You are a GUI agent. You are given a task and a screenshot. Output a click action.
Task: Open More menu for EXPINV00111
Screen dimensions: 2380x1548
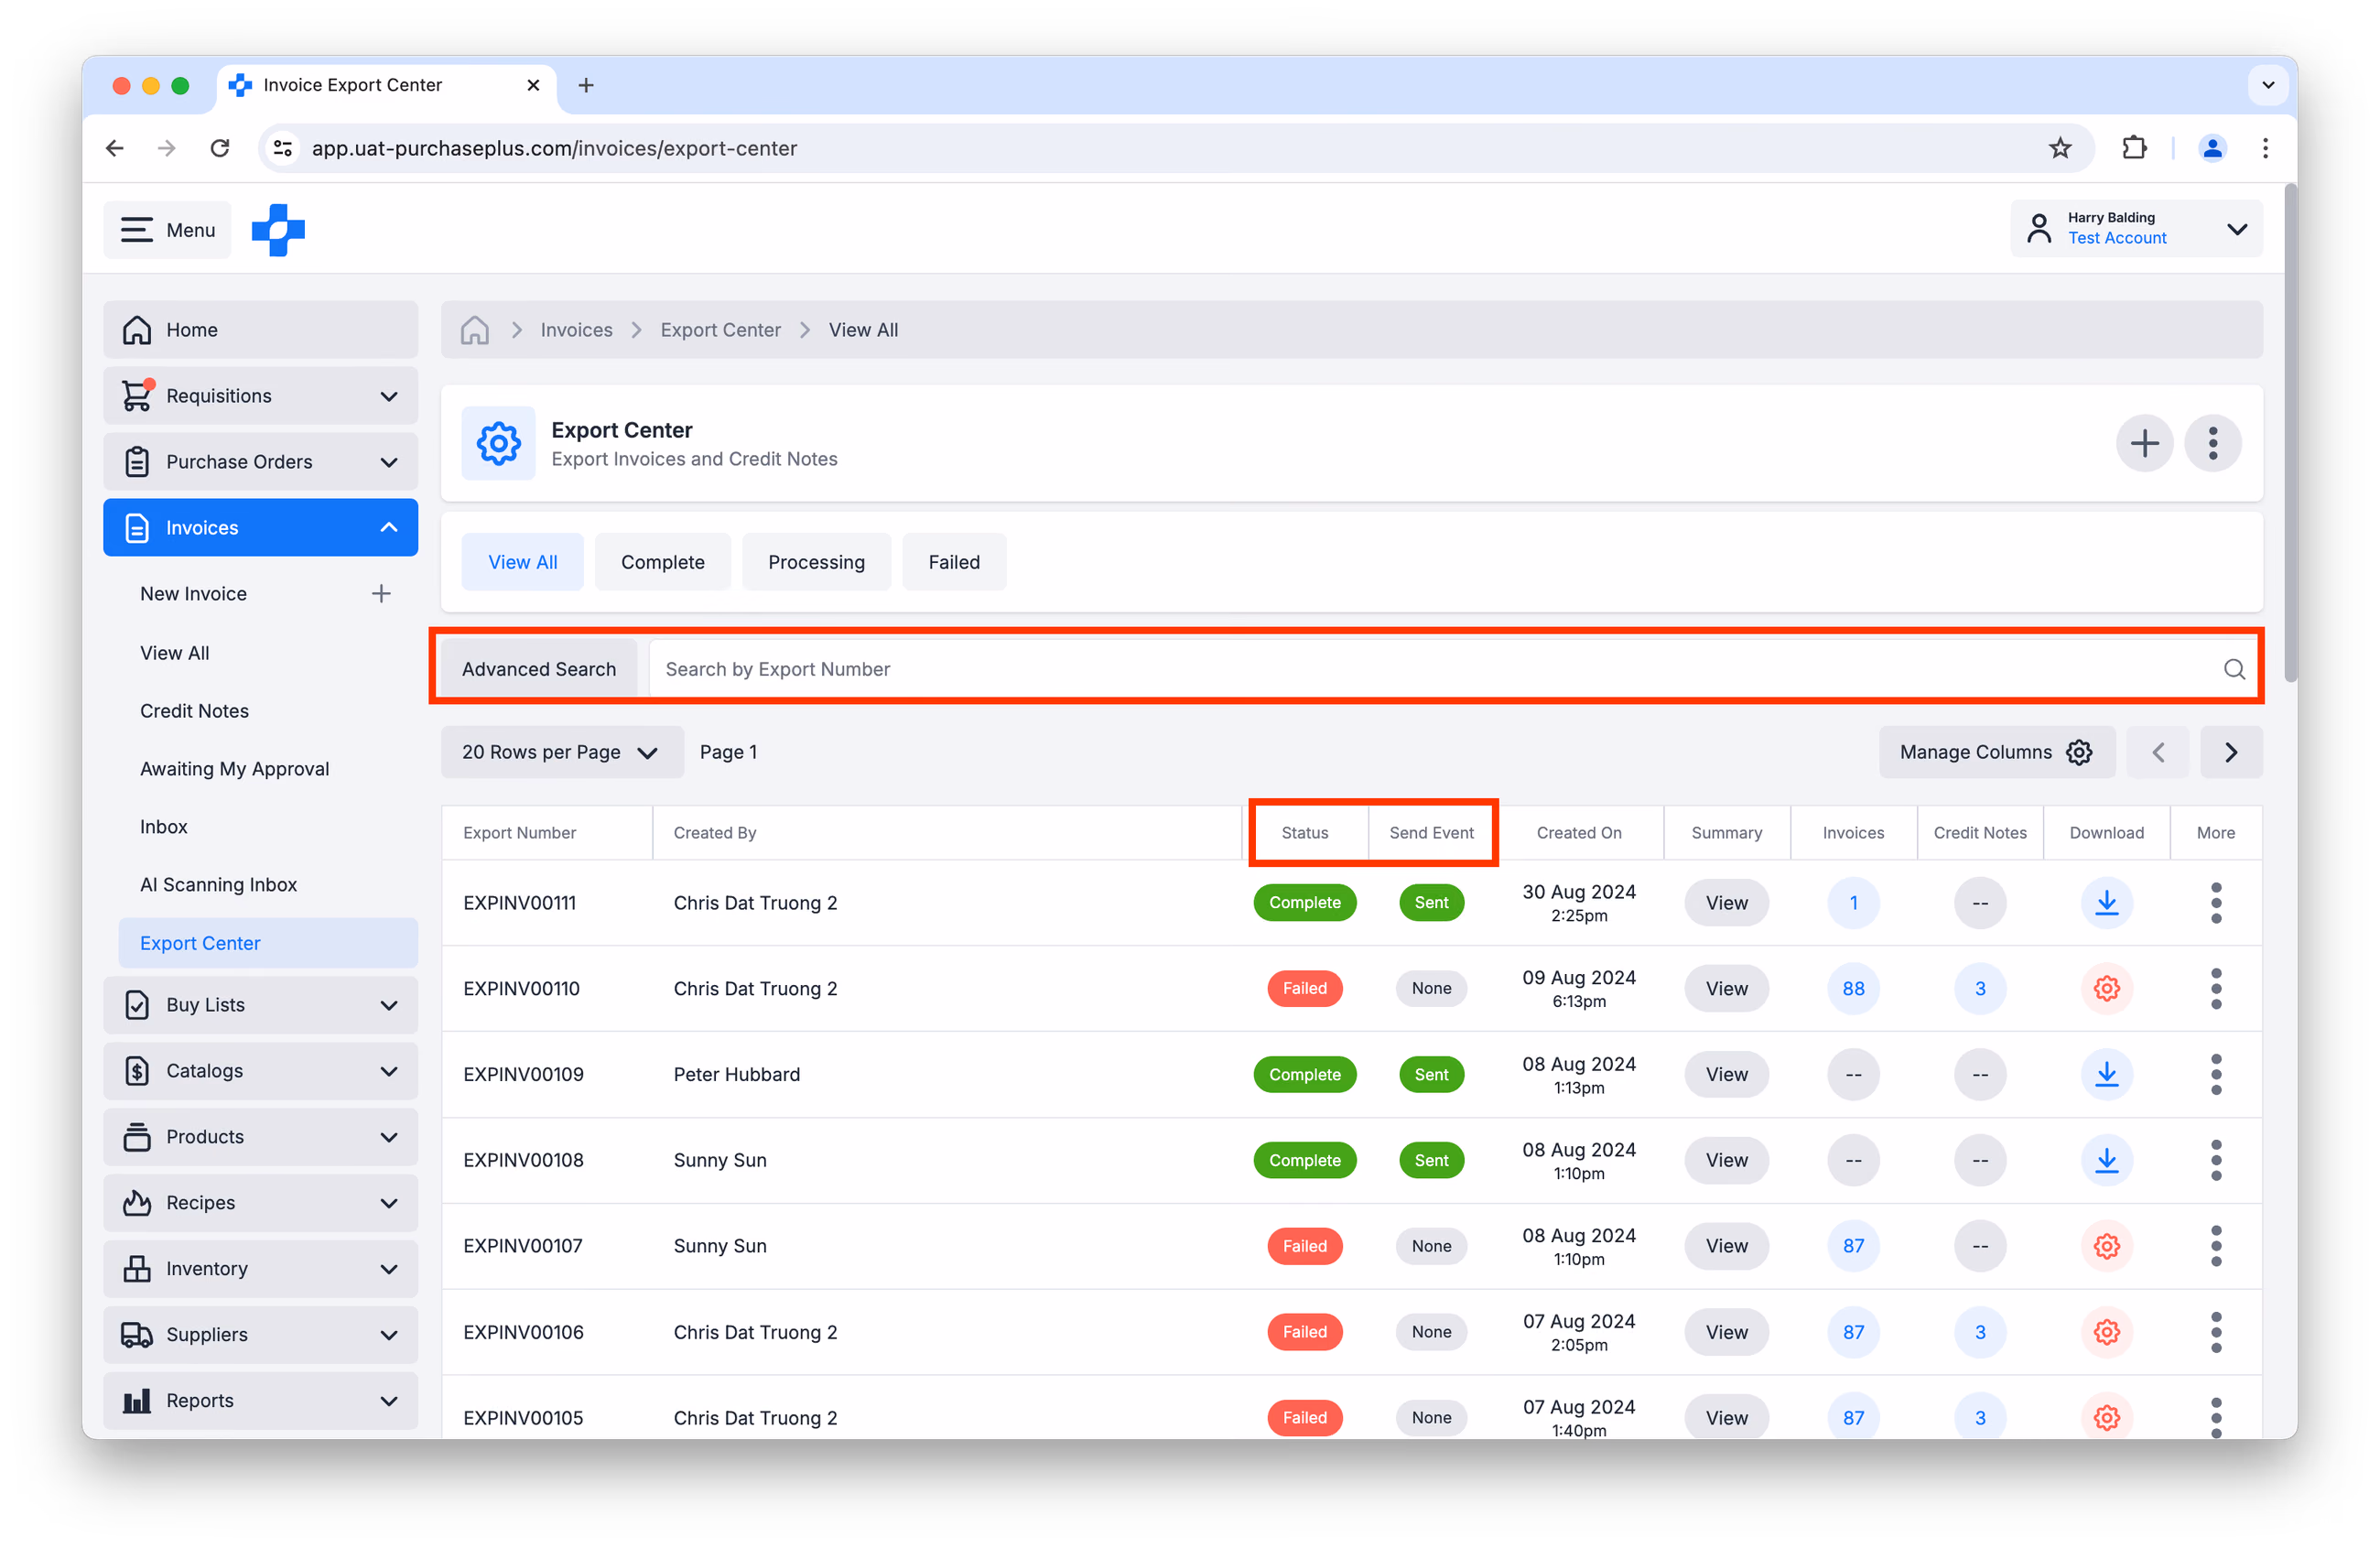2216,903
